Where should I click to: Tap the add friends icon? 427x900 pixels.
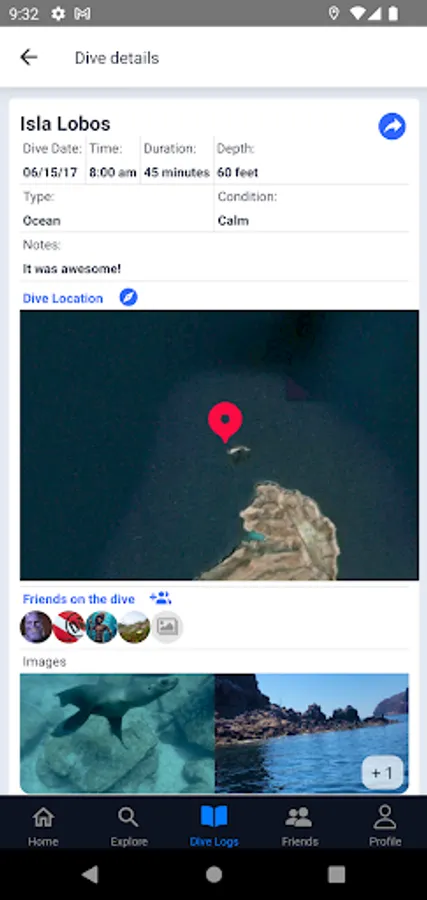pos(160,598)
